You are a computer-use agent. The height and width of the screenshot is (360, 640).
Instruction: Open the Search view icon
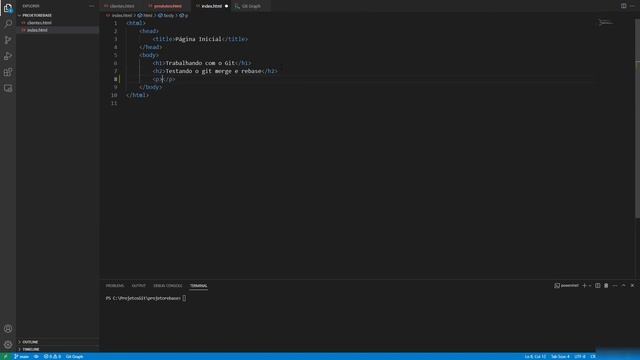[x=8, y=24]
